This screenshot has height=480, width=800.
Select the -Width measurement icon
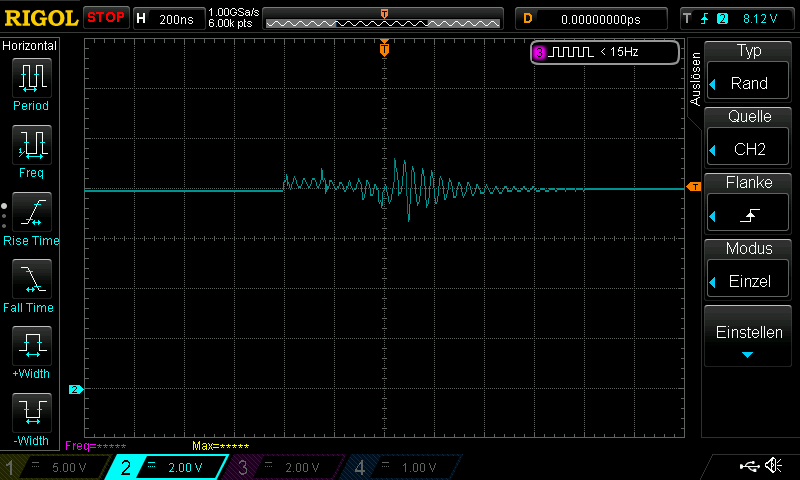(x=32, y=412)
